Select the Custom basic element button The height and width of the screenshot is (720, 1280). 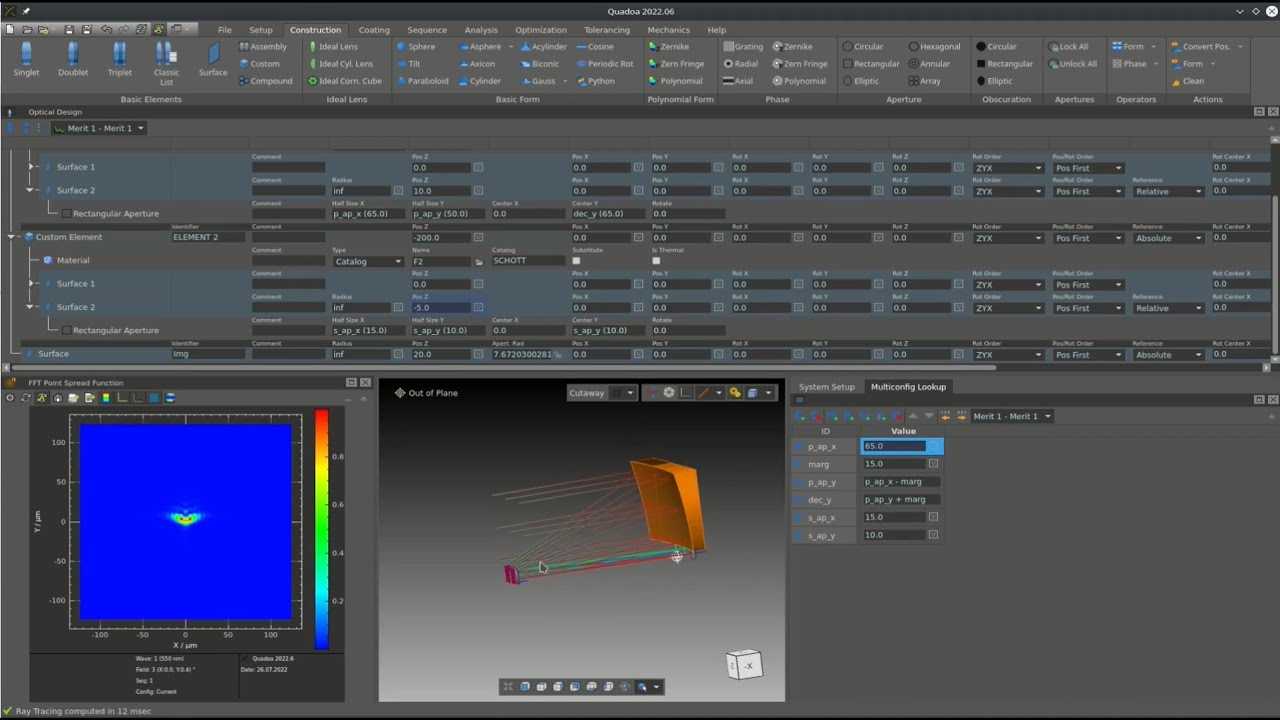(x=259, y=64)
